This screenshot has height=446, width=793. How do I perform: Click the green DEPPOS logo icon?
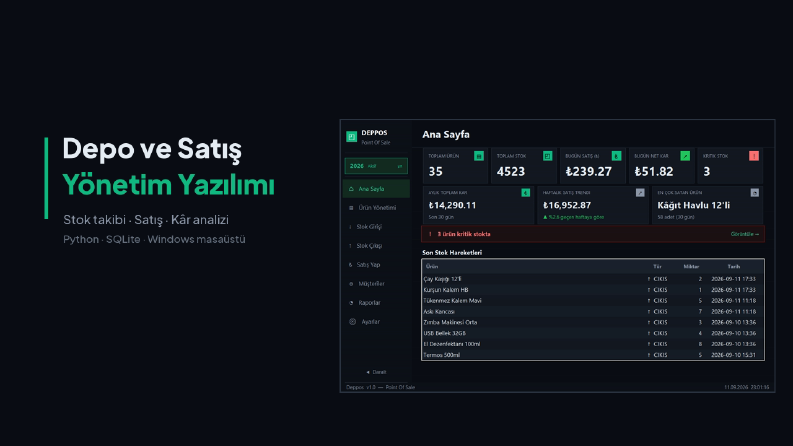pyautogui.click(x=351, y=137)
